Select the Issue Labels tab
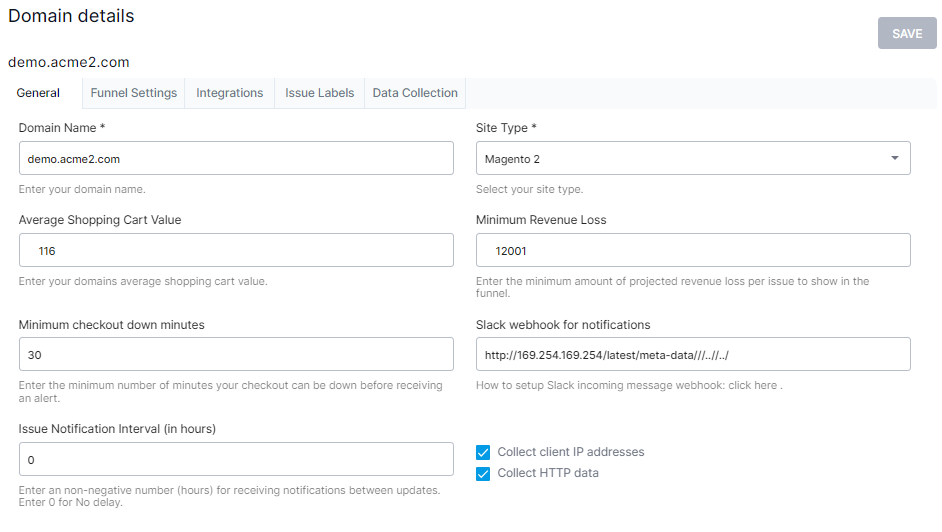Screen dimensions: 942x532 click(x=319, y=93)
